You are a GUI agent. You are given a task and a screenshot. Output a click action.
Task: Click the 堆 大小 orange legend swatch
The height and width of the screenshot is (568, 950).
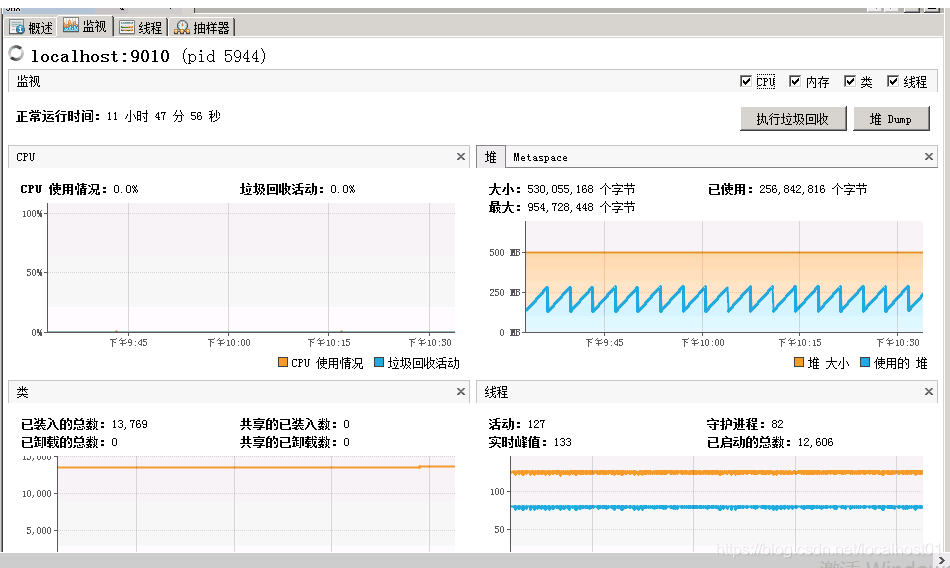click(x=799, y=362)
